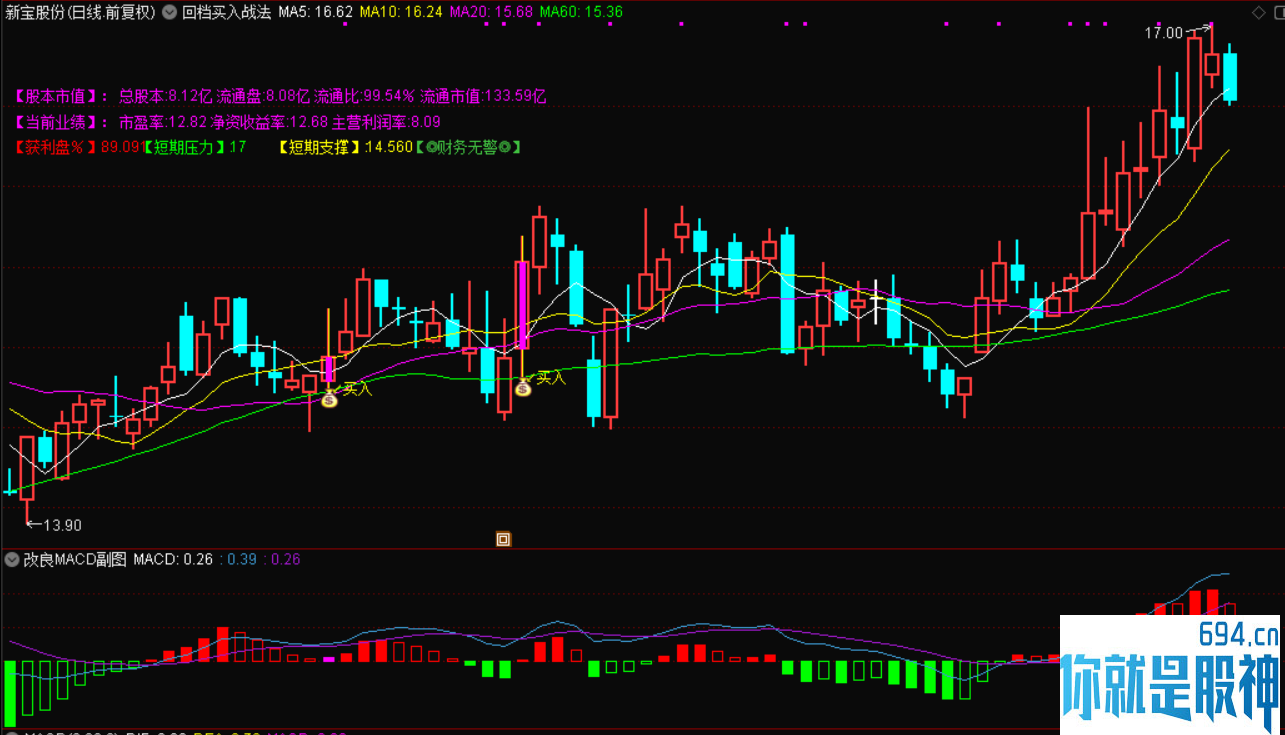Click the first 买入 money bag icon

click(329, 399)
